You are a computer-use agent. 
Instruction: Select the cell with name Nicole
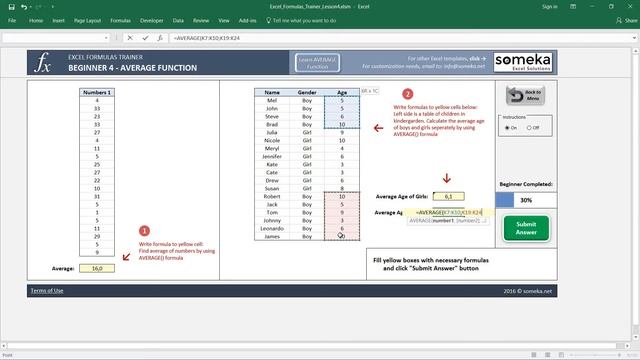[272, 140]
